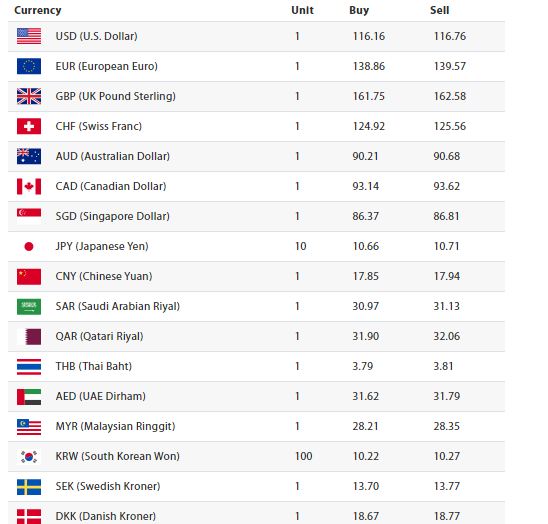This screenshot has height=524, width=548.
Task: Click the AED (UAE Dirham) label
Action: click(x=101, y=396)
